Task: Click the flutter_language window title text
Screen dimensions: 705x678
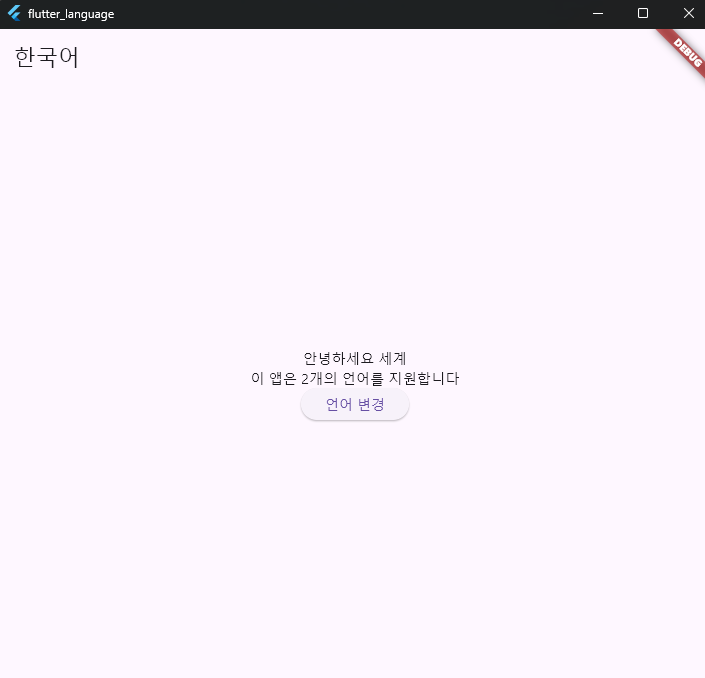Action: (x=71, y=14)
